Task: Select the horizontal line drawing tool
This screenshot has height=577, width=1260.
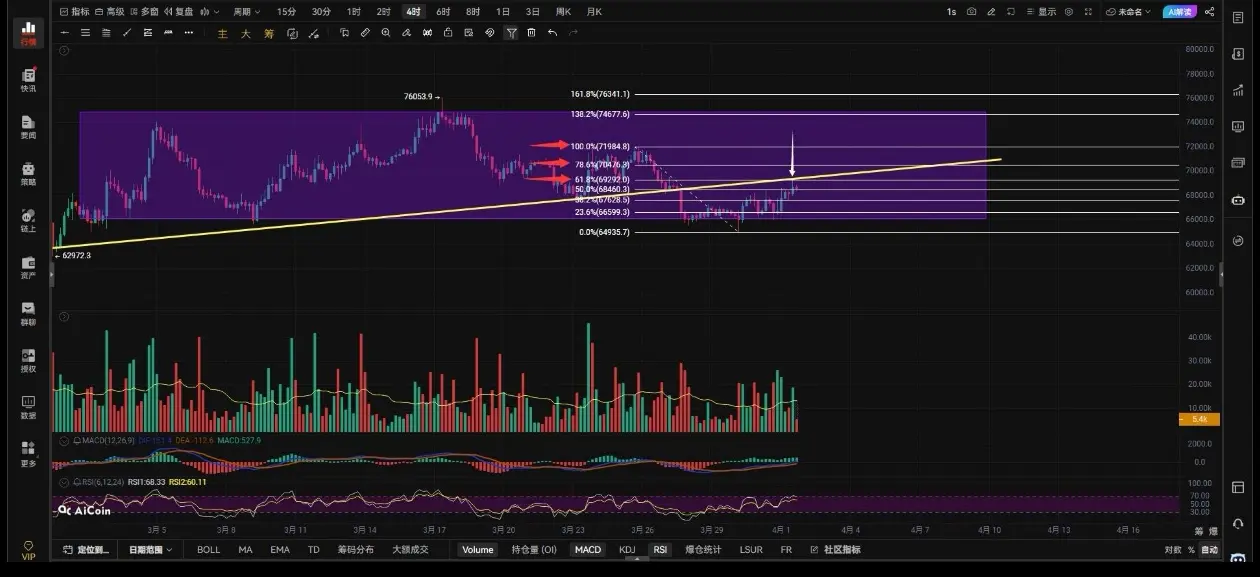Action: [65, 33]
